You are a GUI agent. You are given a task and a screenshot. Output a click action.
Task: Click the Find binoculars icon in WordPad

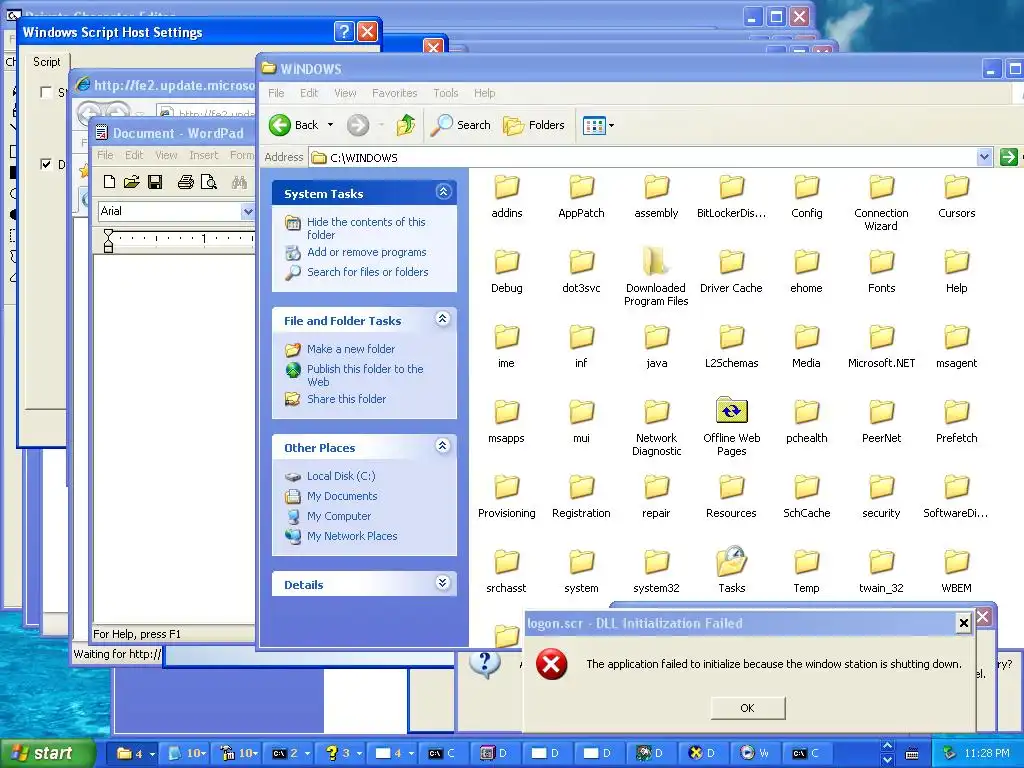click(239, 182)
